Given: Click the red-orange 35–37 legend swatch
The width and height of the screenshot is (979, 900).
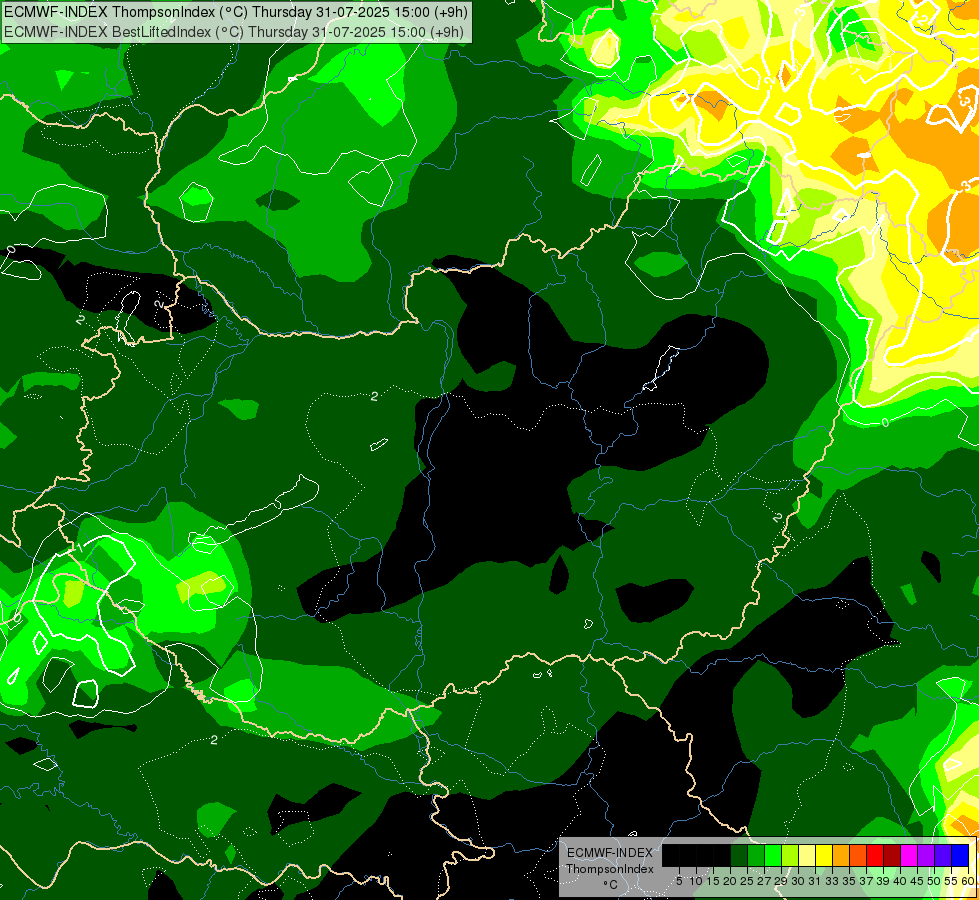Looking at the screenshot, I should (x=858, y=855).
